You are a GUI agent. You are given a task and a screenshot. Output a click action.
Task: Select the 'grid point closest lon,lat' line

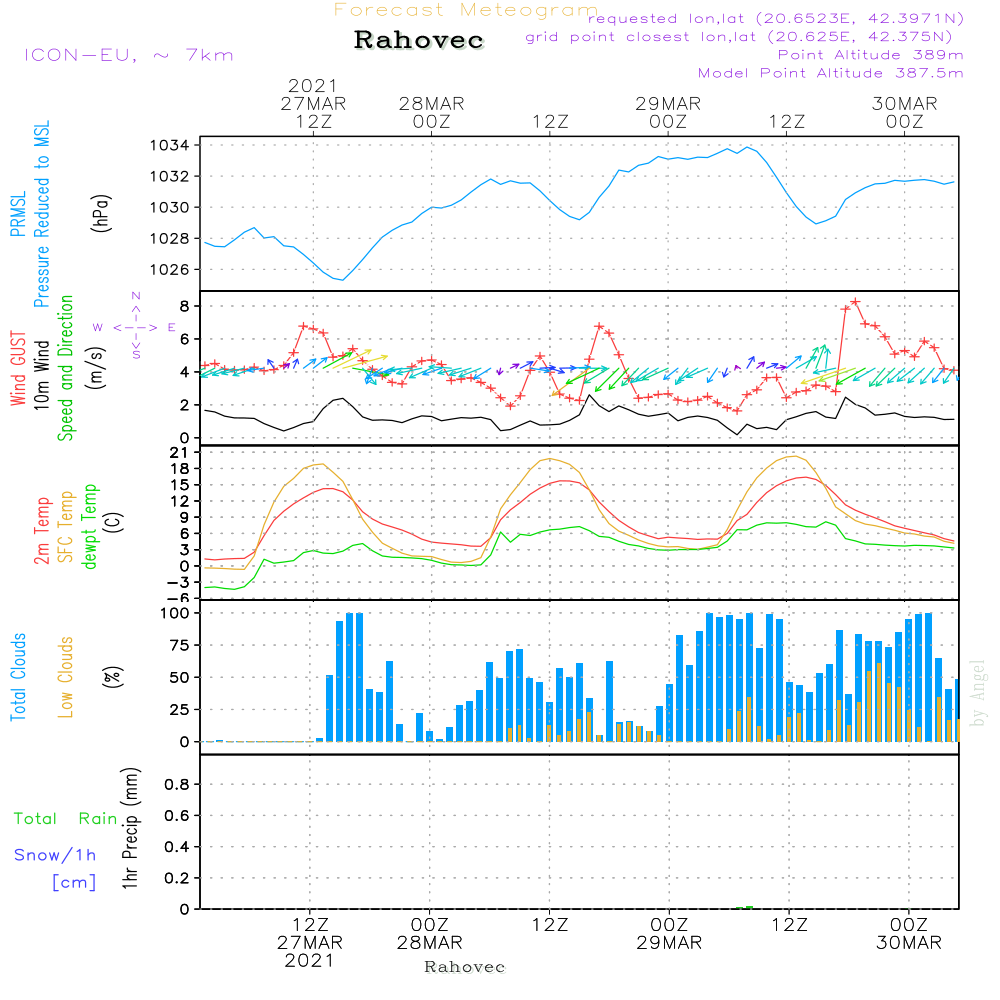pos(739,37)
